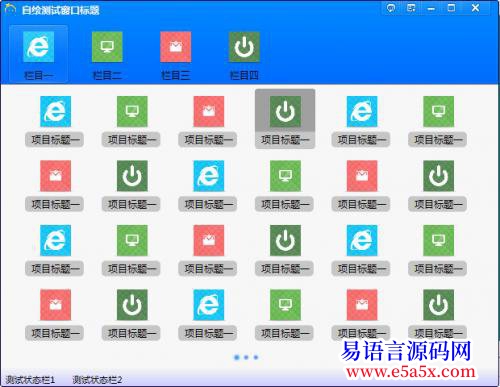Select the IE icon in row one, column one

[55, 111]
